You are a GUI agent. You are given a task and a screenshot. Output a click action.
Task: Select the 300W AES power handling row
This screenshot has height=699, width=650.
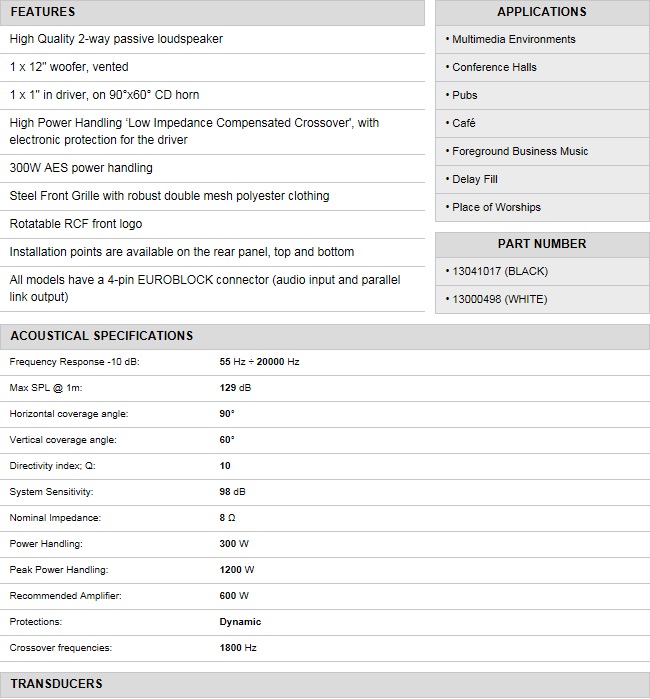tap(81, 168)
